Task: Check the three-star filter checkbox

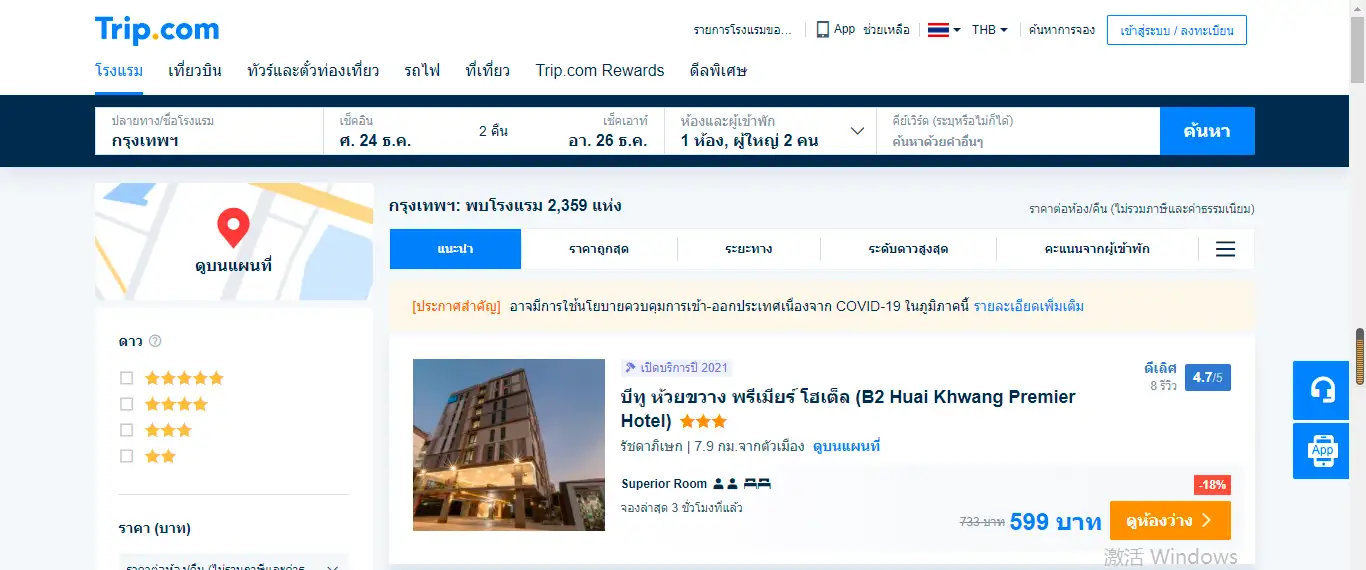Action: [x=126, y=430]
